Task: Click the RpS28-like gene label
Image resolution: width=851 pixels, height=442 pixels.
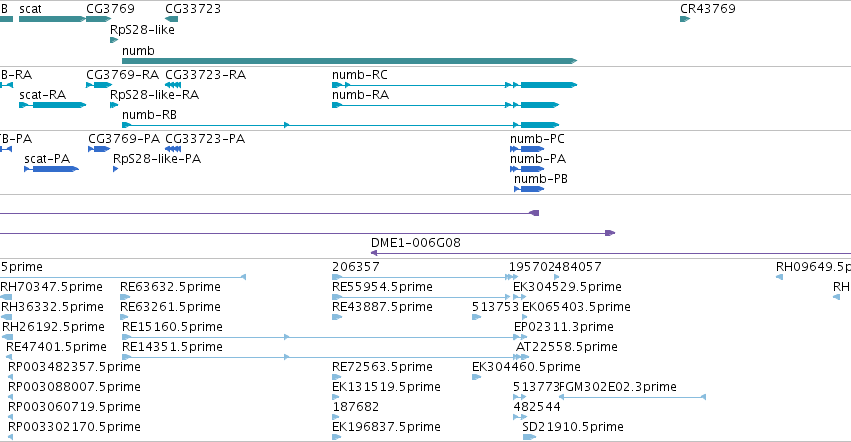Action: tap(142, 29)
